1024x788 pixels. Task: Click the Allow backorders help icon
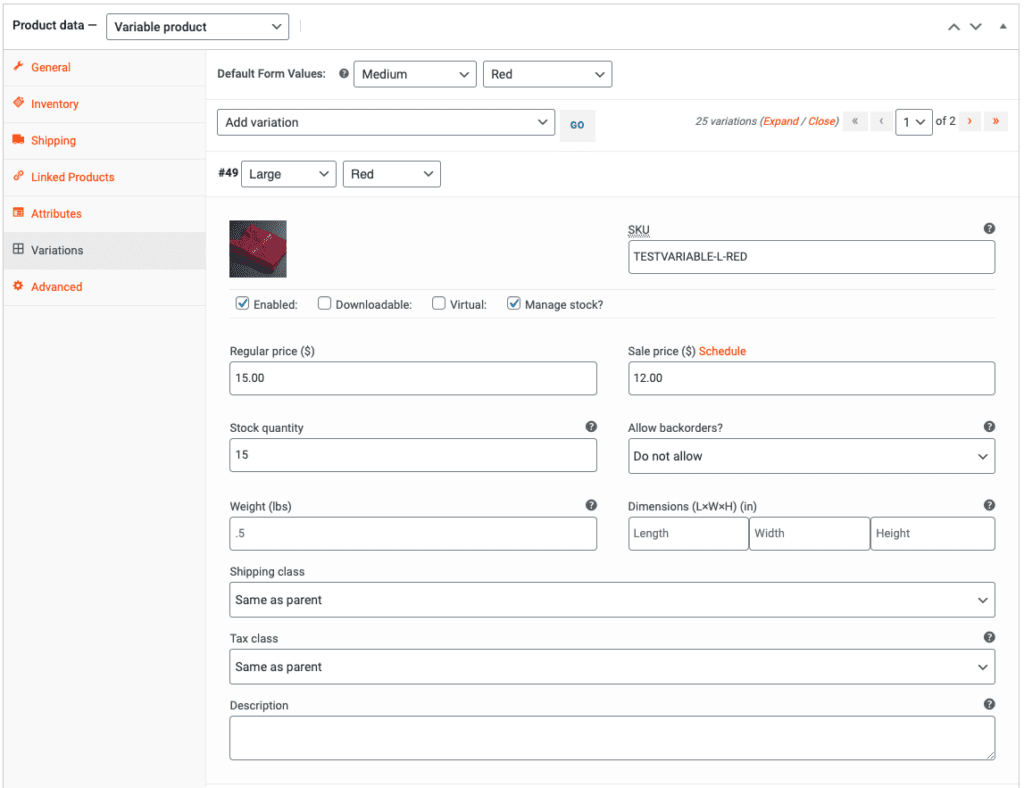coord(989,427)
